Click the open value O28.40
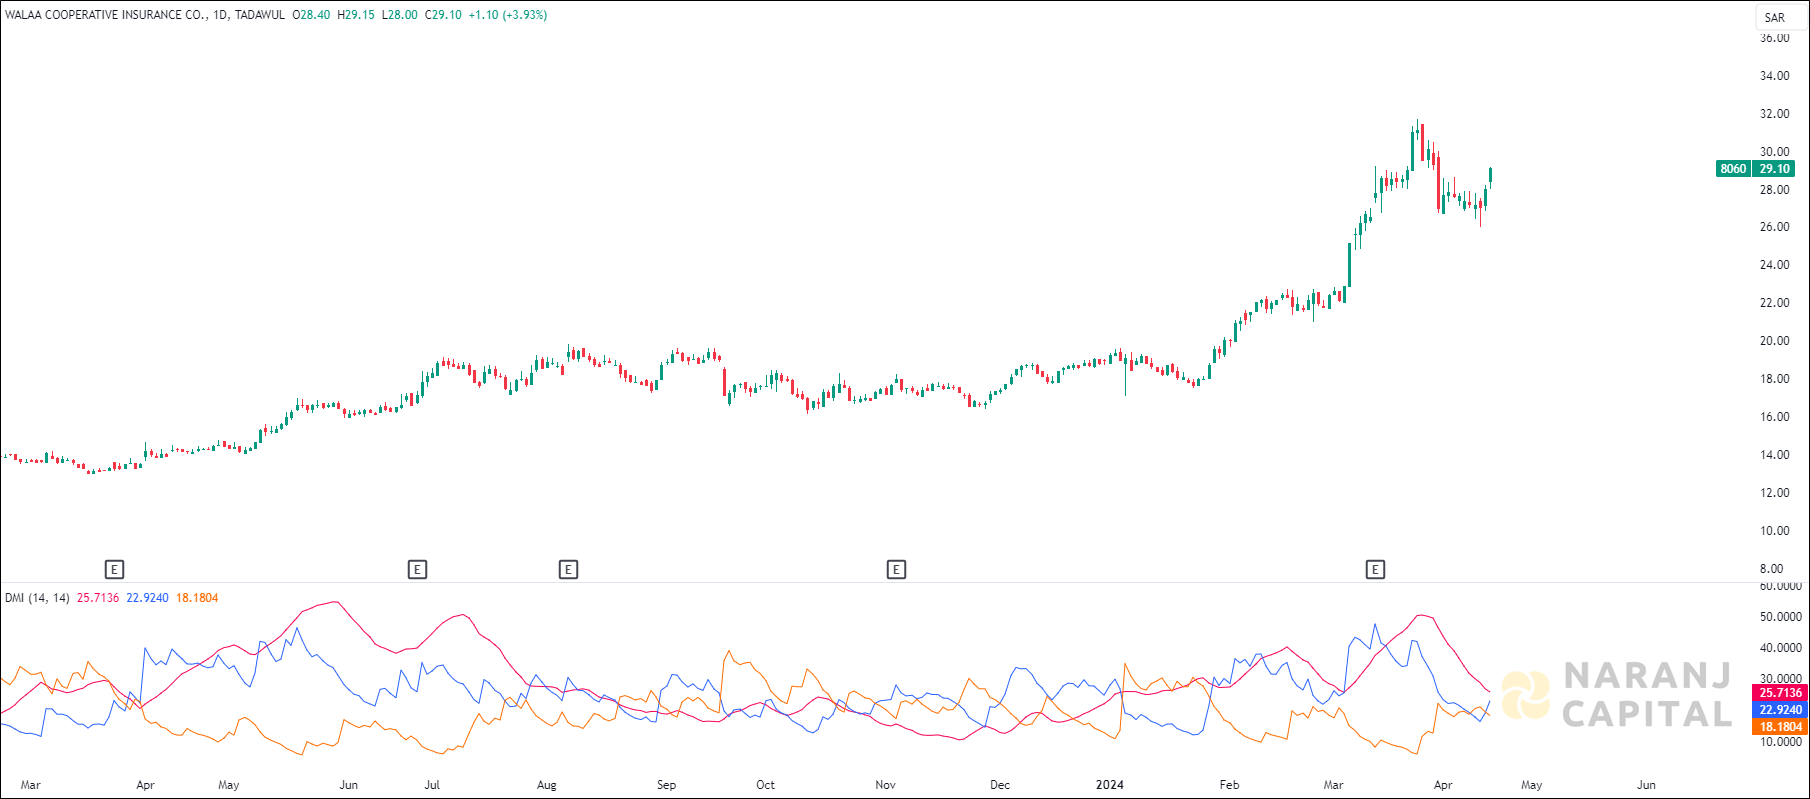1810x799 pixels. 311,15
